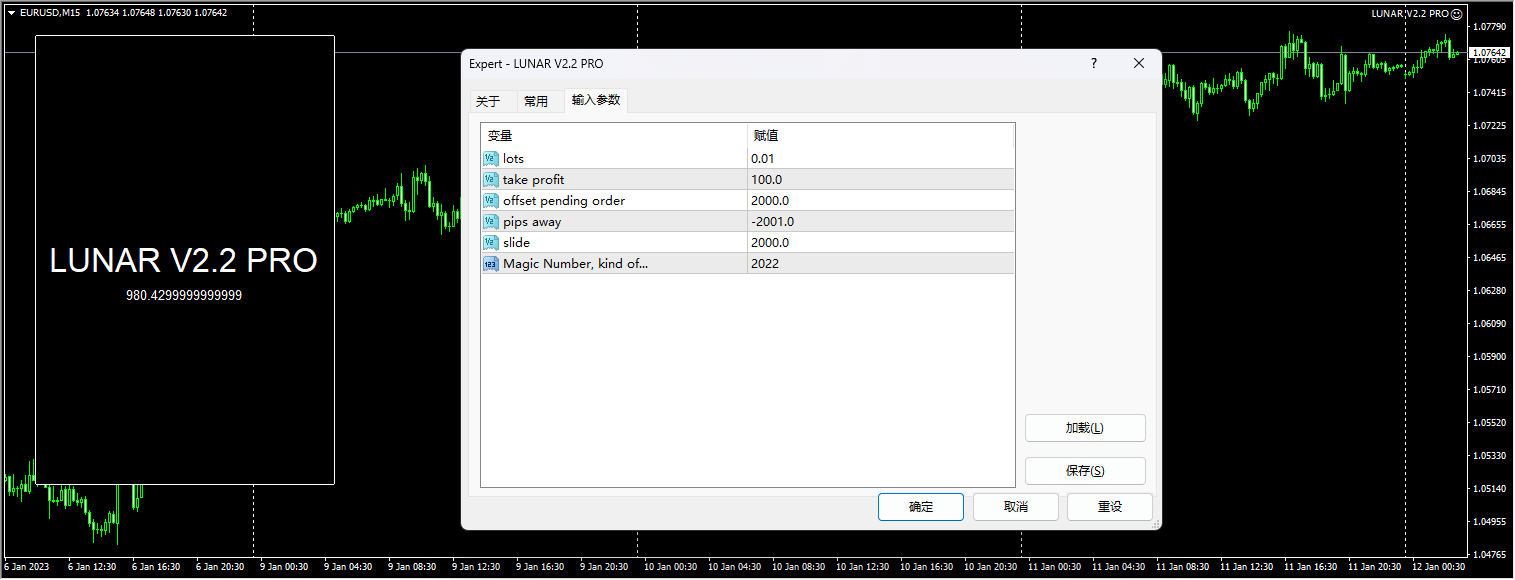1515x580 pixels.
Task: Click the take profit variable icon
Action: pyautogui.click(x=490, y=179)
